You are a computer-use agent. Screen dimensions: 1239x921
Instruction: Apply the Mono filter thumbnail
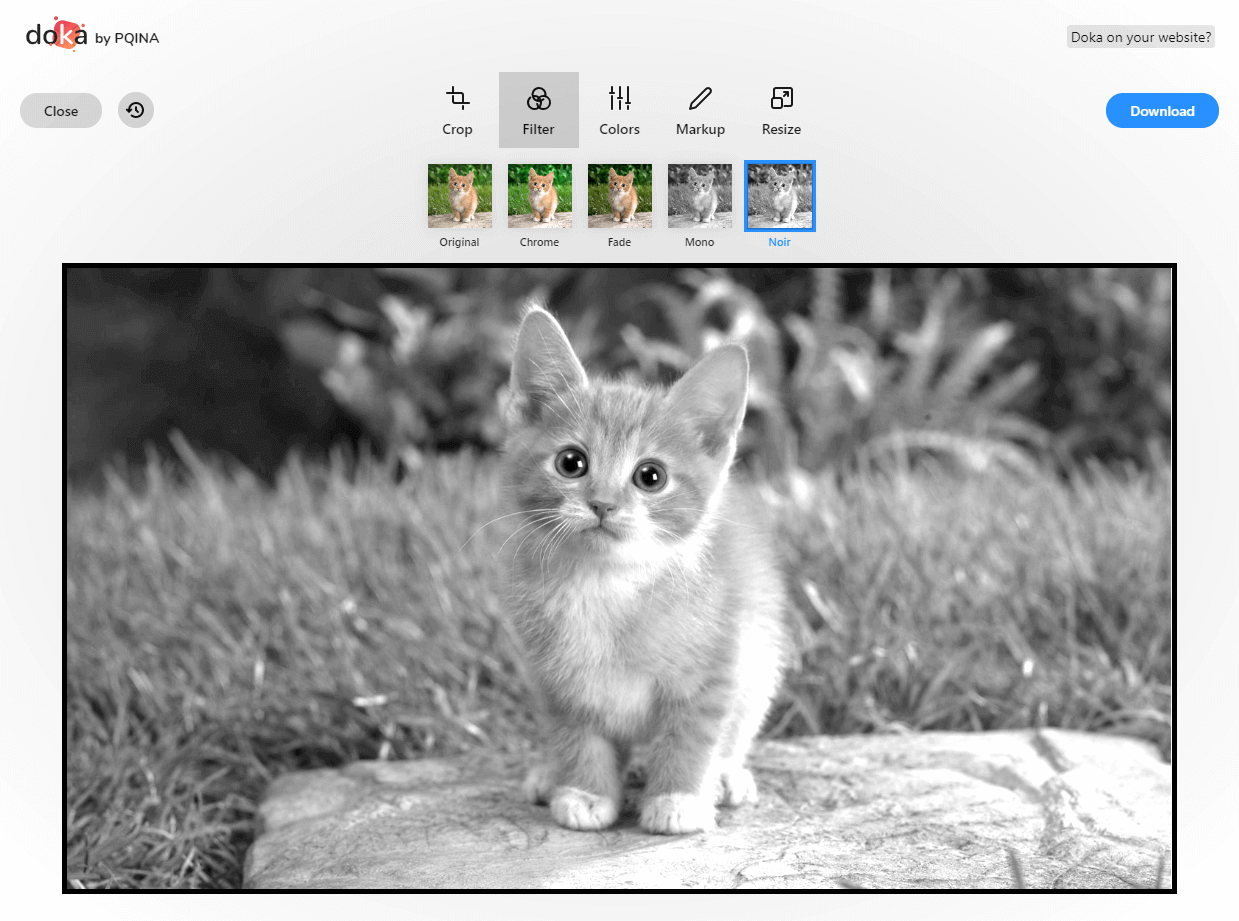(700, 196)
